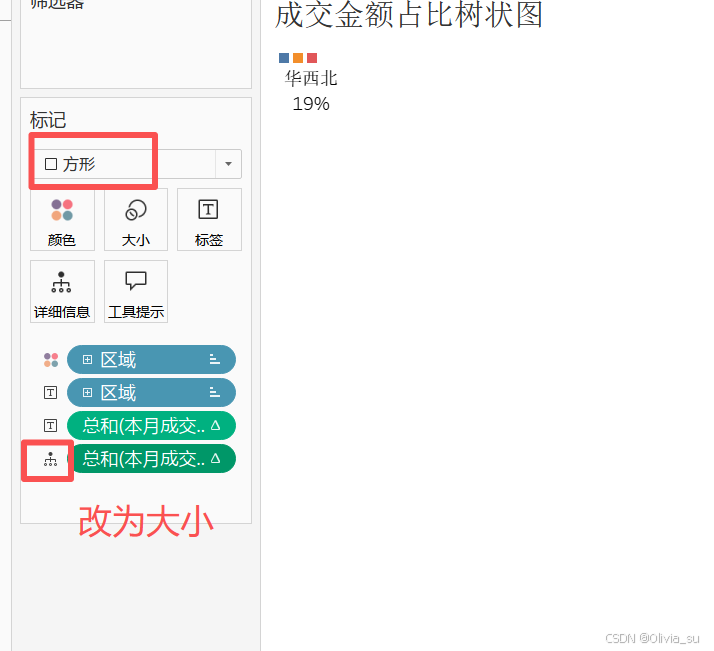Select the 区域 pill on color
Screen dimensions: 714x651
pyautogui.click(x=151, y=360)
